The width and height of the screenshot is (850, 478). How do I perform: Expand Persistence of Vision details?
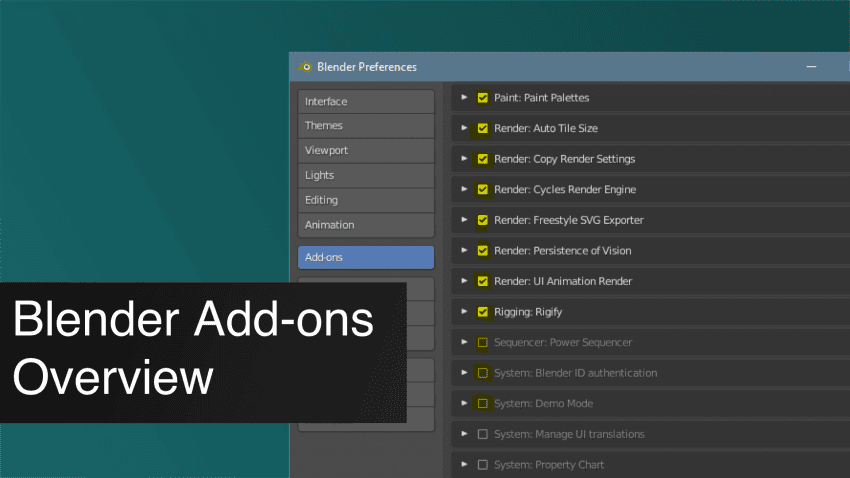coord(464,250)
